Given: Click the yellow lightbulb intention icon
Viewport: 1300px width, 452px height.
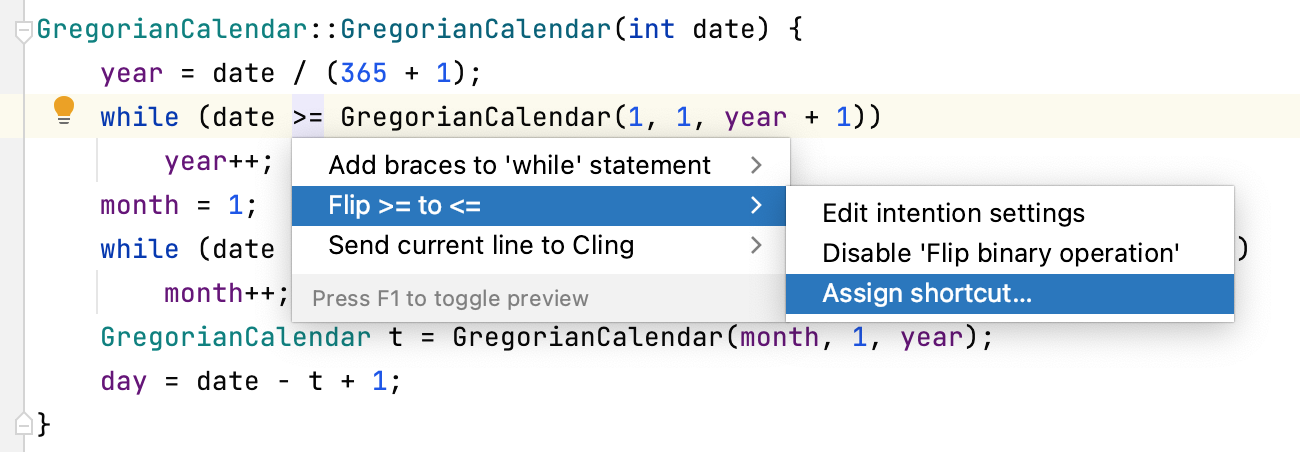Looking at the screenshot, I should (64, 109).
